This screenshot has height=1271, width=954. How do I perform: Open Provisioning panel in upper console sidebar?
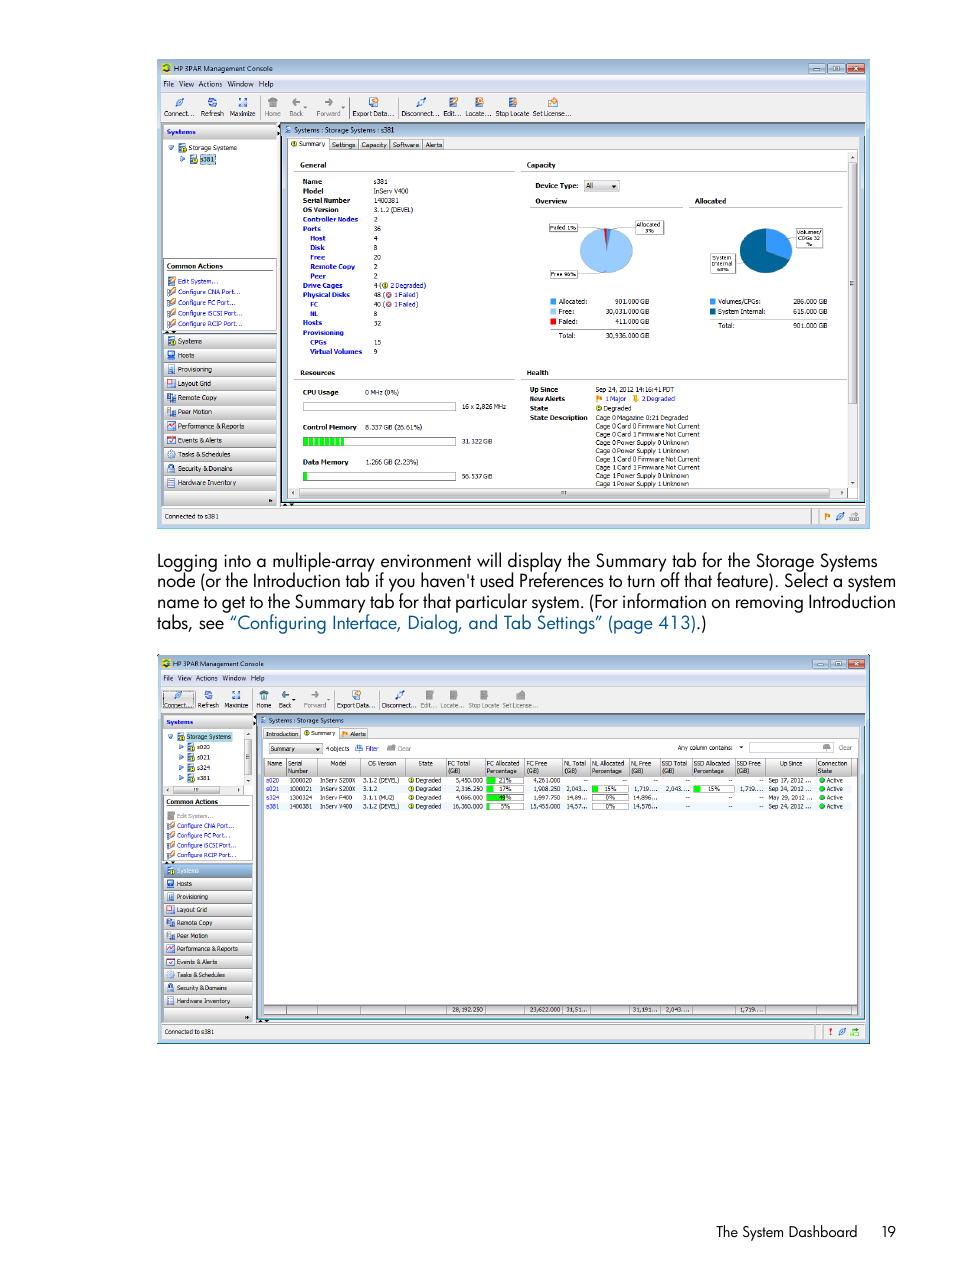coord(220,369)
